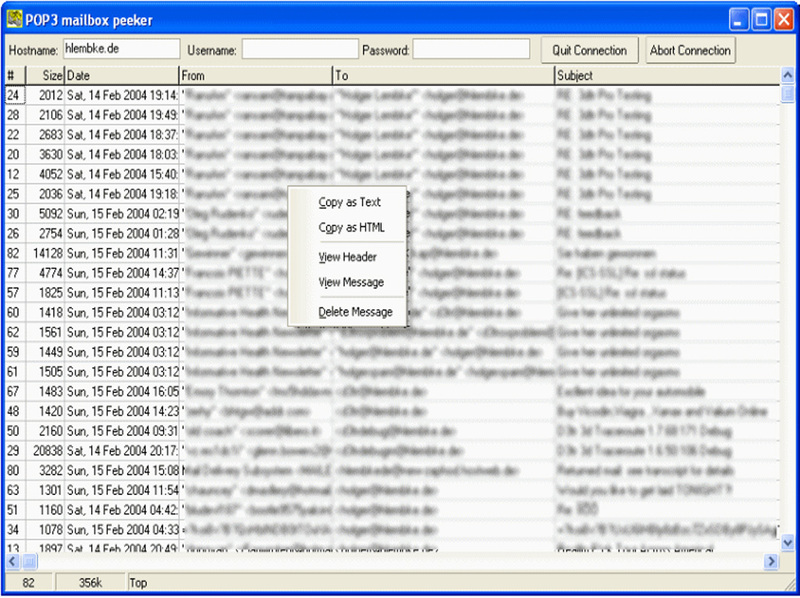Select message number 22 in the # column

pyautogui.click(x=13, y=135)
